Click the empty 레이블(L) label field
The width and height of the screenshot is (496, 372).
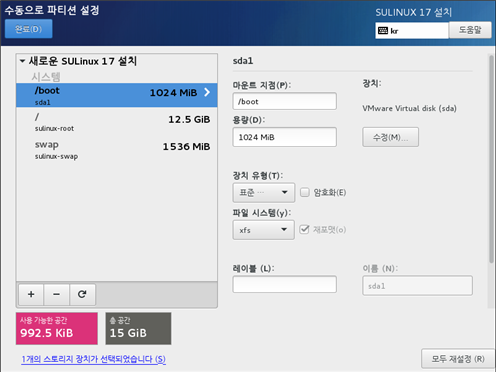[x=284, y=284]
